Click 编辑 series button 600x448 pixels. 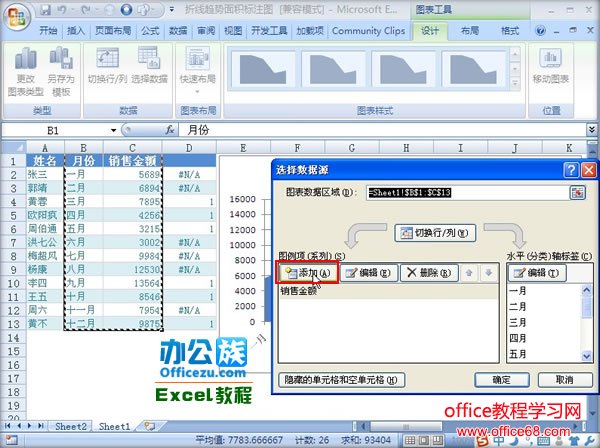point(368,273)
